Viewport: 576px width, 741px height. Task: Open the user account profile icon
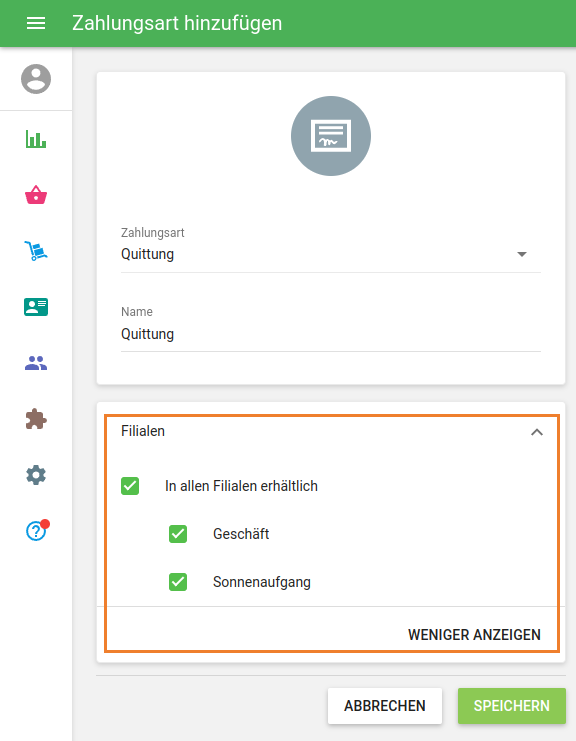pos(36,79)
